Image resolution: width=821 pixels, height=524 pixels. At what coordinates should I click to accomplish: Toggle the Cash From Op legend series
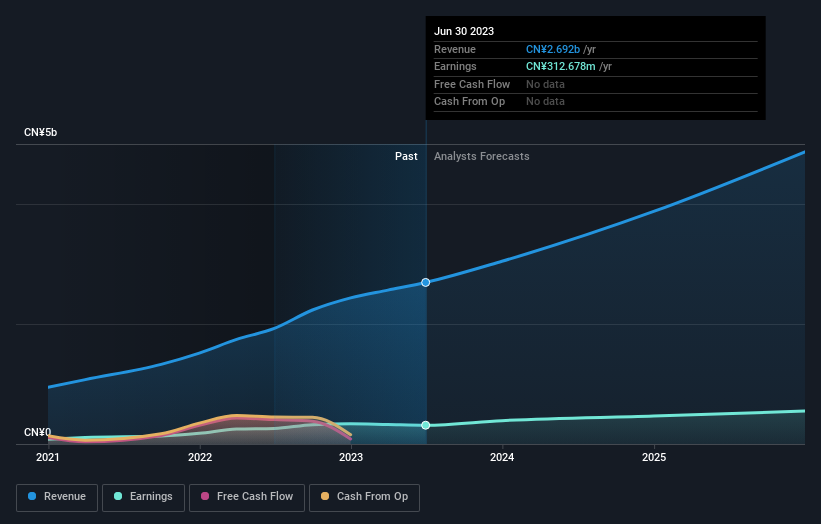click(x=364, y=497)
